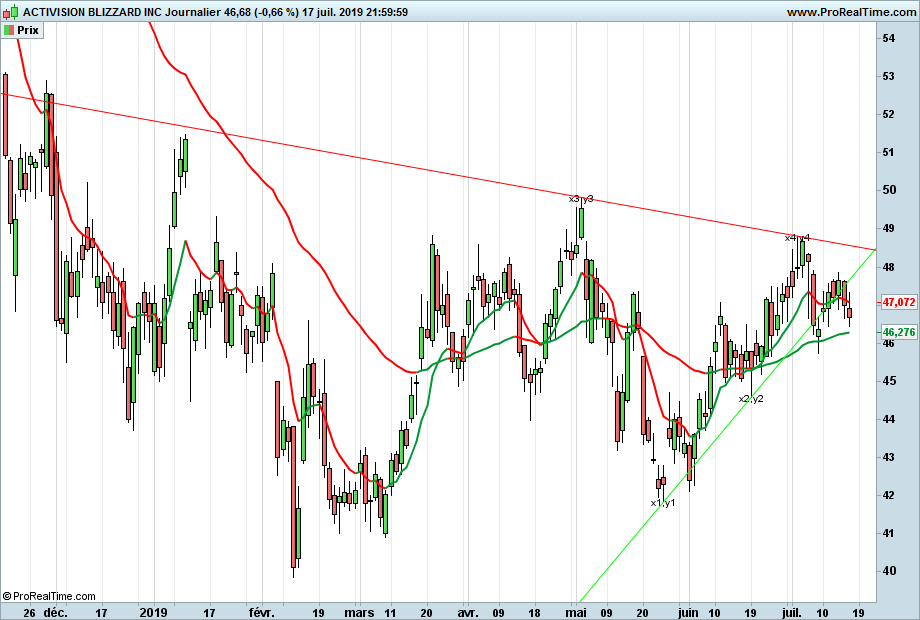Click the Prix indicator label
The image size is (920, 620).
point(28,31)
